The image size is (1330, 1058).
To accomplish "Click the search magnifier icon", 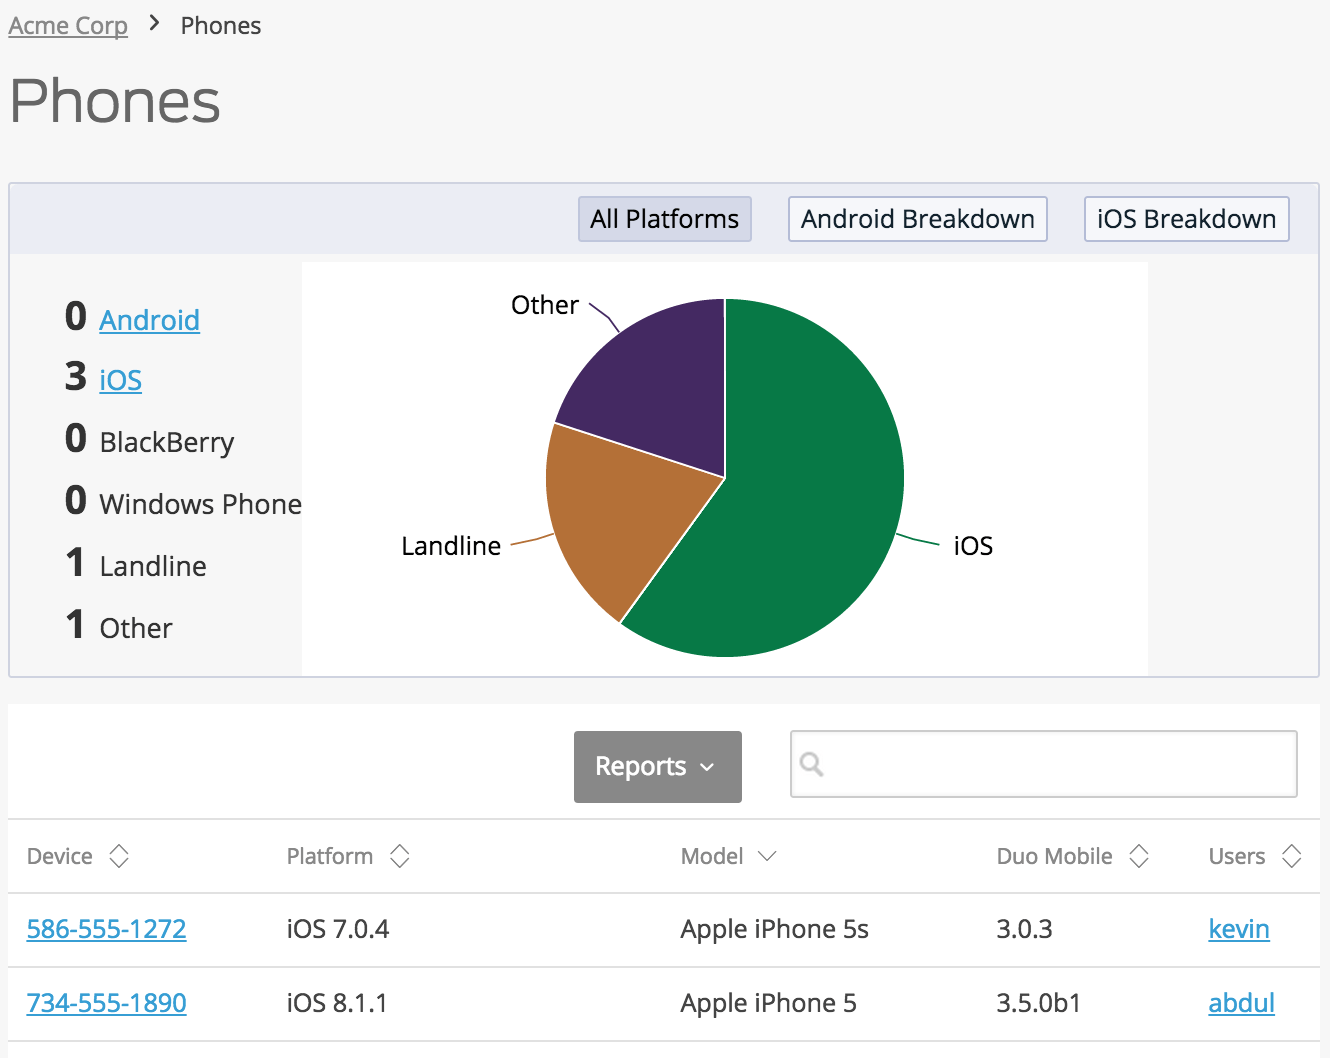I will click(812, 765).
